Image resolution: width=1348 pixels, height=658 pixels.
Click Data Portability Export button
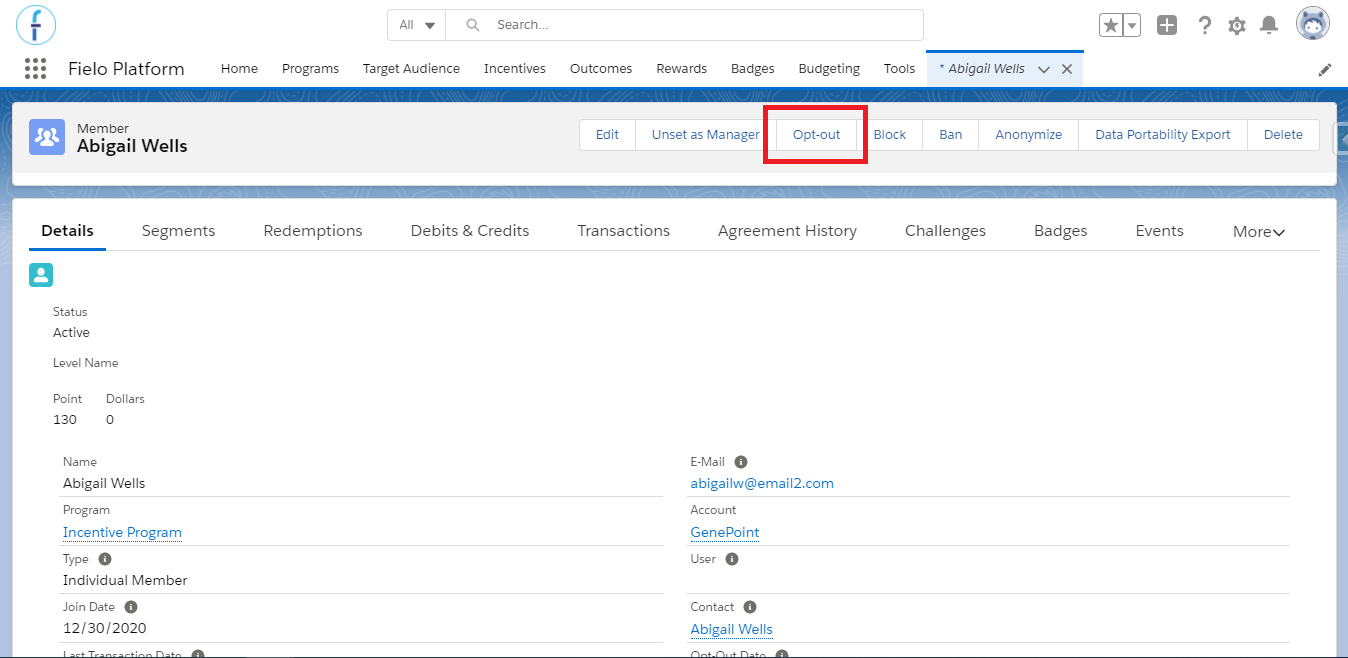point(1163,135)
